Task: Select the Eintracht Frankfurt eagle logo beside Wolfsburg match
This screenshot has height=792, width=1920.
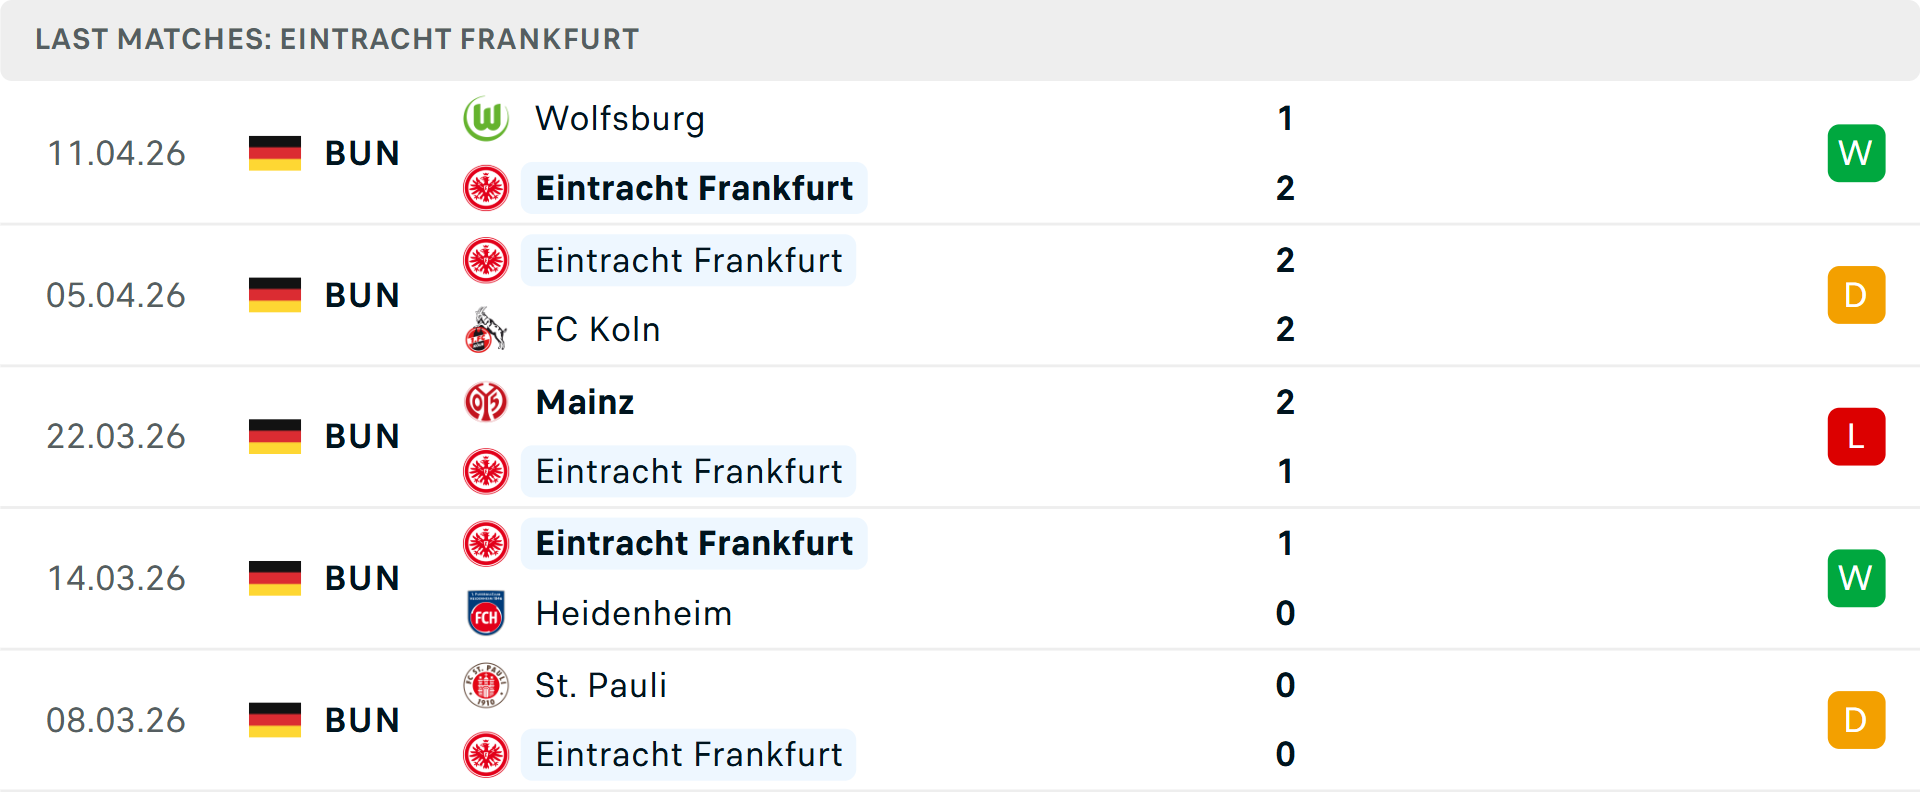Action: [486, 188]
